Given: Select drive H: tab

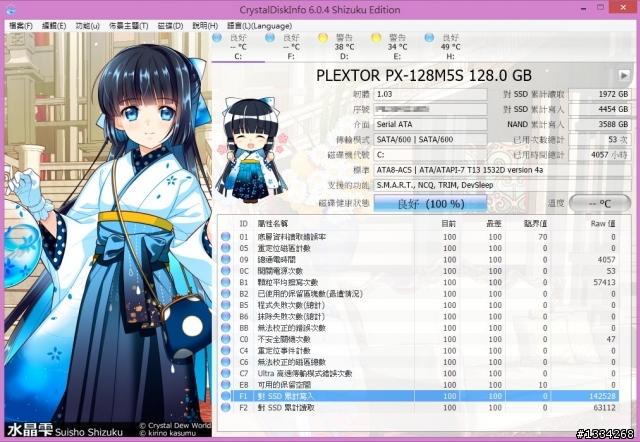Looking at the screenshot, I should (450, 47).
